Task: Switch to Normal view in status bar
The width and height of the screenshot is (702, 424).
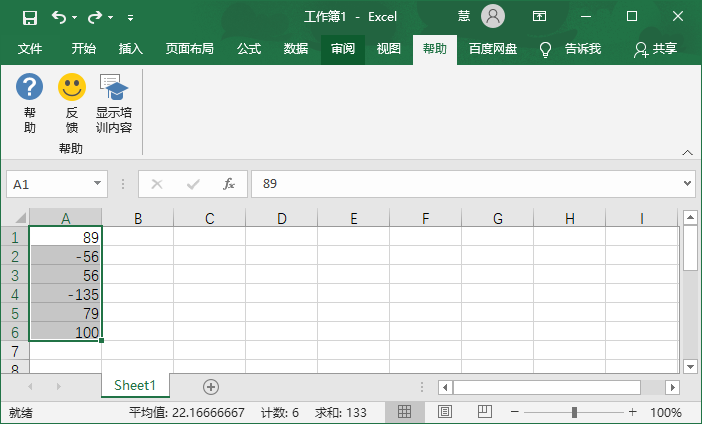Action: point(405,412)
